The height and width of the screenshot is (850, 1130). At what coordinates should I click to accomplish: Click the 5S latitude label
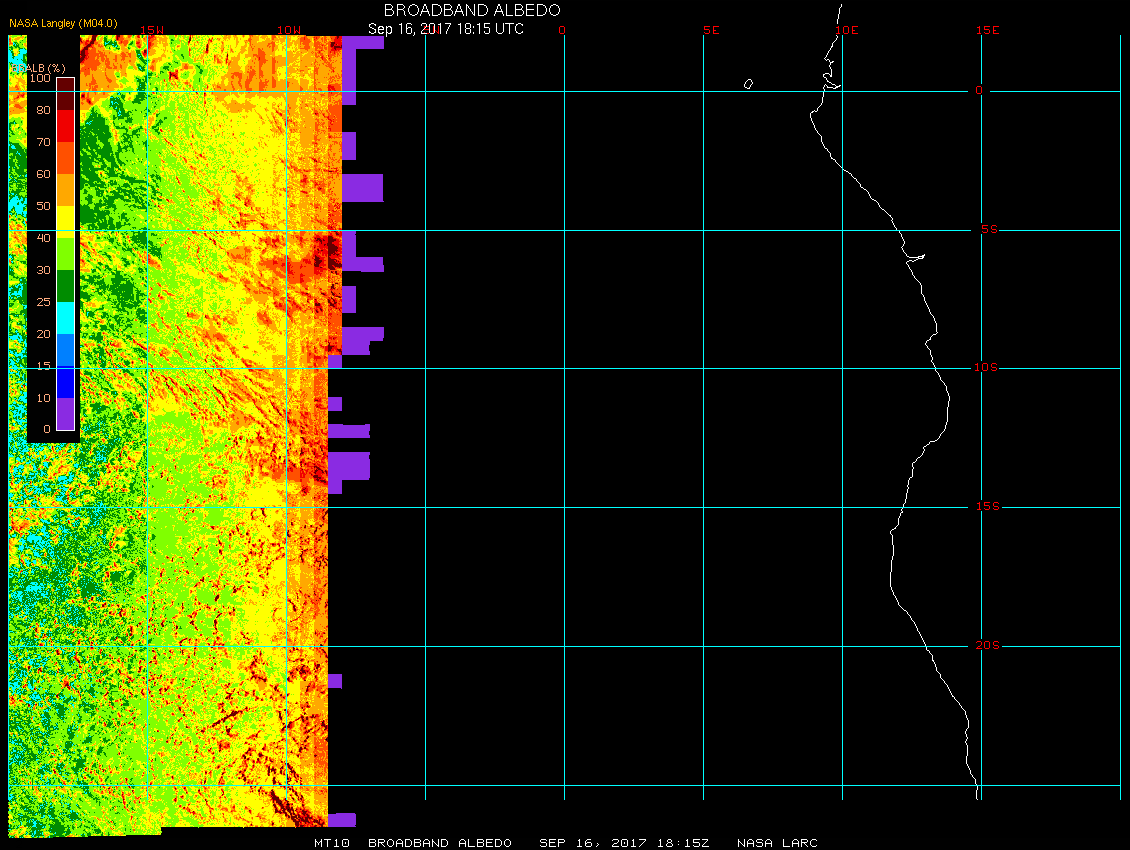click(x=988, y=230)
